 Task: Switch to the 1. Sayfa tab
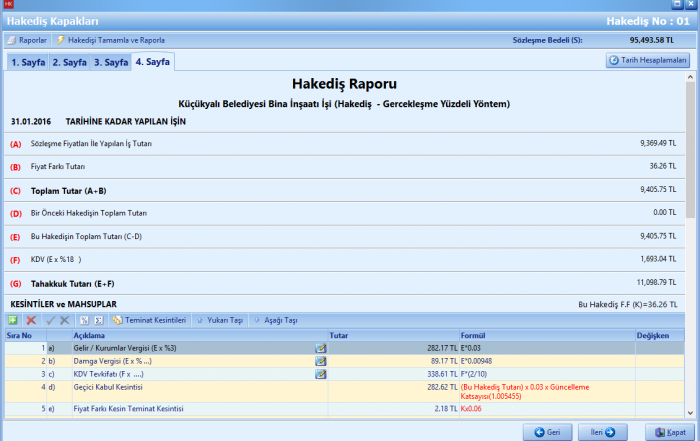pyautogui.click(x=27, y=62)
